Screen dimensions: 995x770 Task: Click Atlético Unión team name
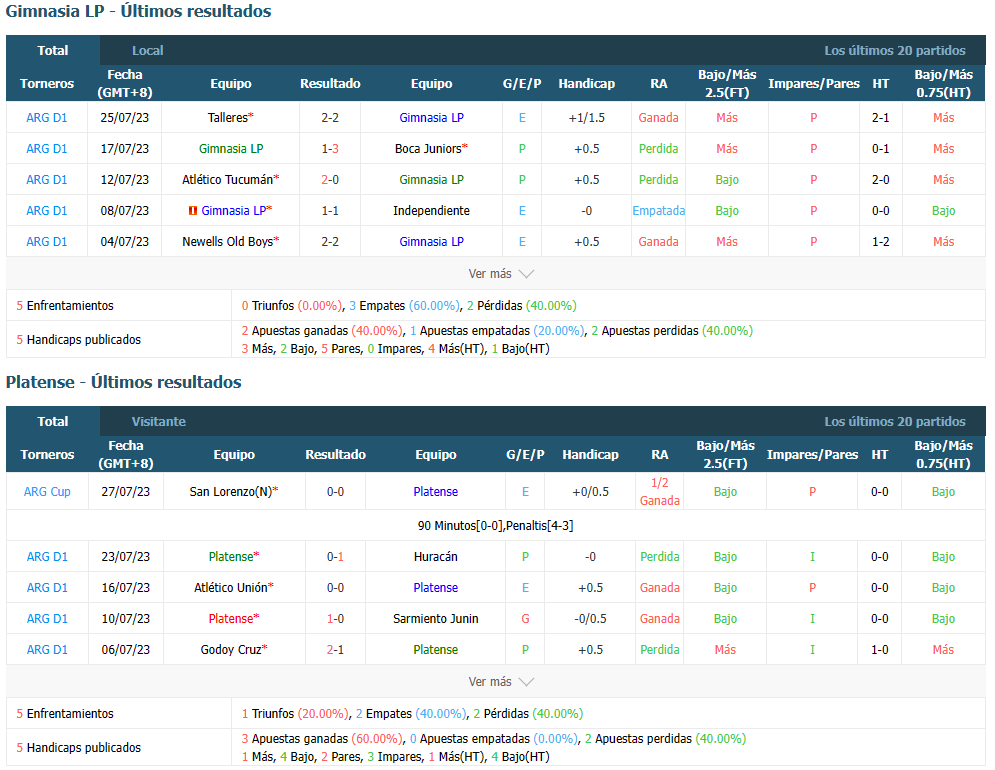tap(231, 588)
